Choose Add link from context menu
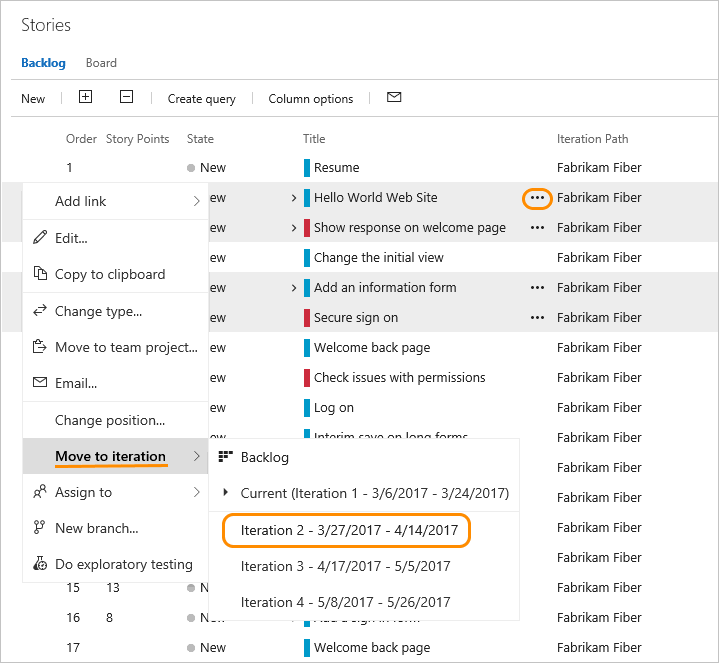 (116, 201)
